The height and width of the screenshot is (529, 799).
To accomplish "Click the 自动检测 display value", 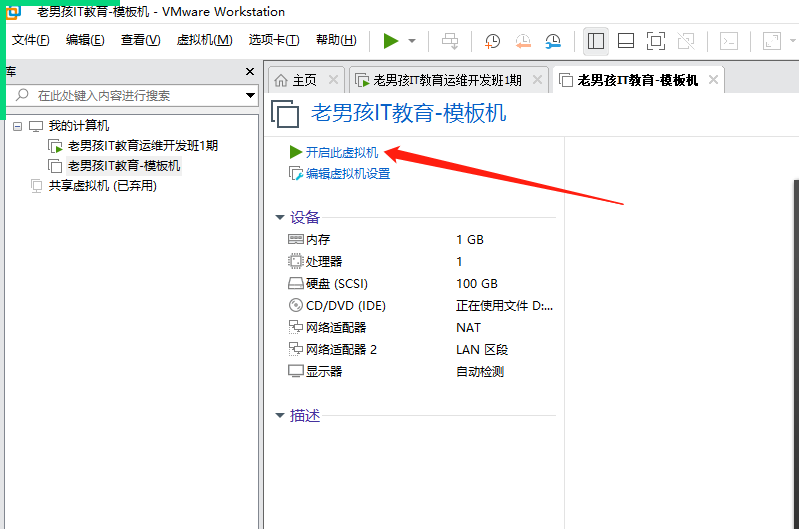I will tap(480, 372).
